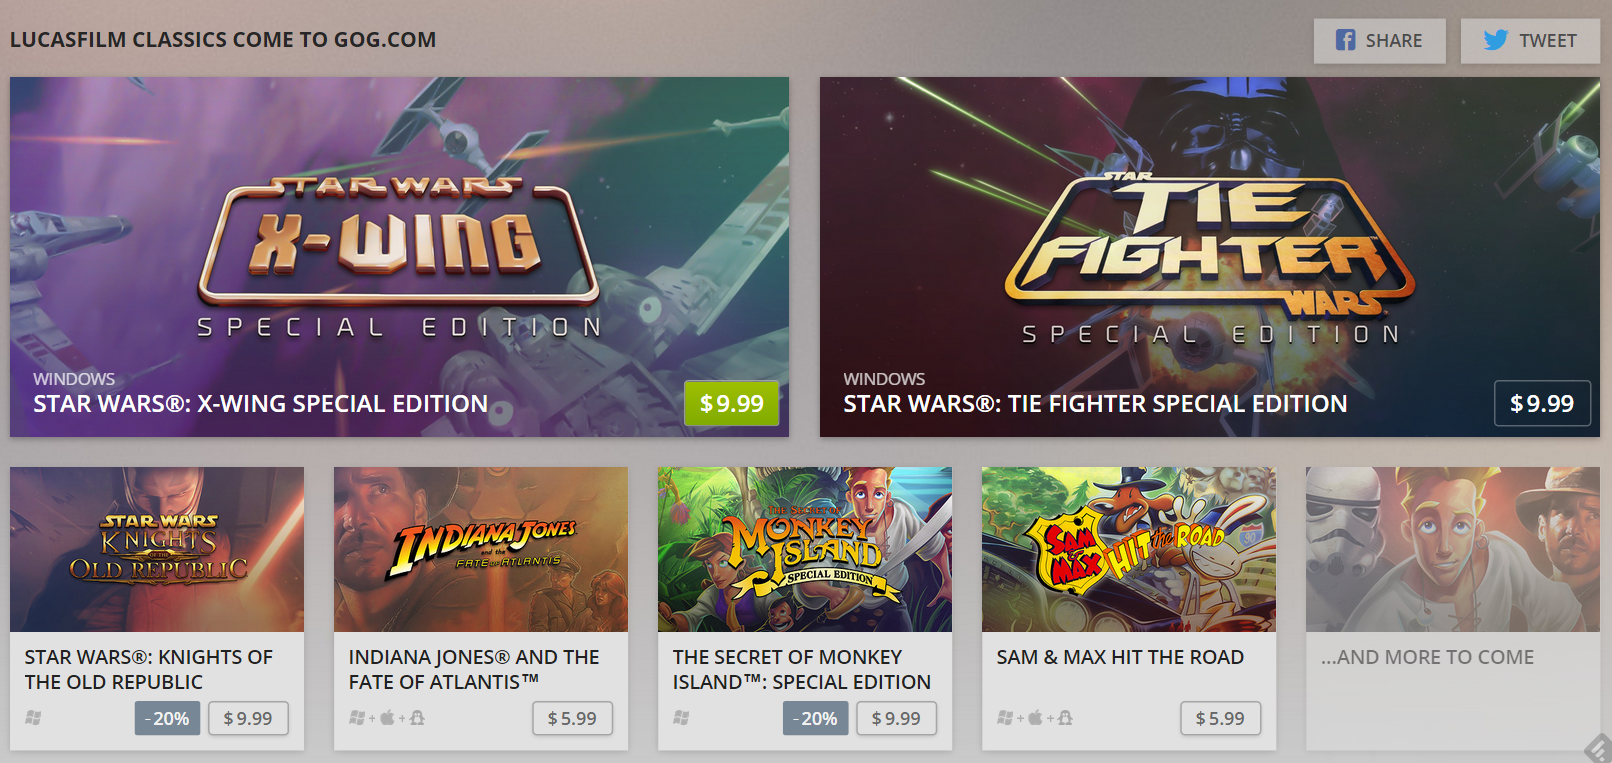Click the Apple platform icon under Sam & Max
The height and width of the screenshot is (763, 1612).
(x=1035, y=717)
